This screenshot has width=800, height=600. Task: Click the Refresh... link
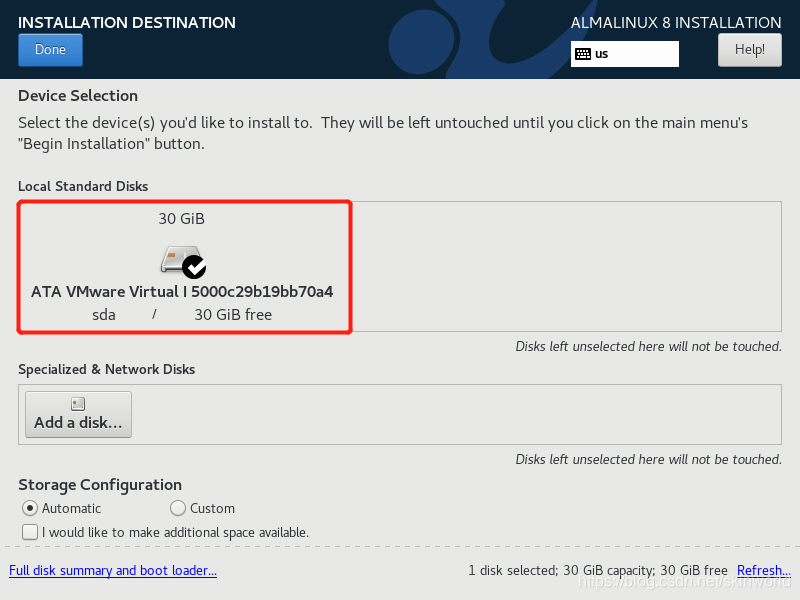tap(763, 570)
